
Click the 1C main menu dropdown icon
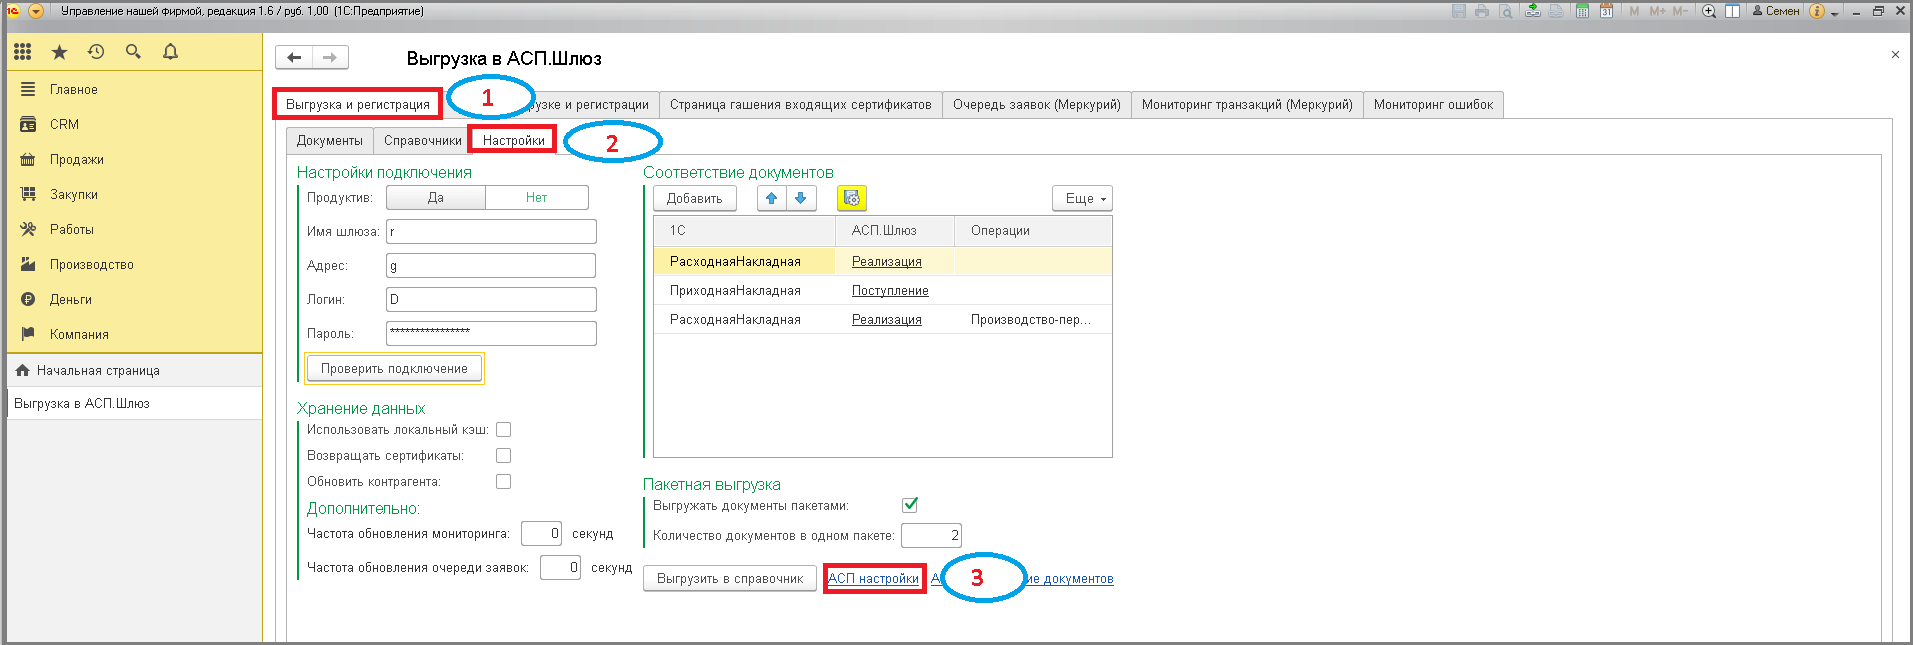(35, 11)
